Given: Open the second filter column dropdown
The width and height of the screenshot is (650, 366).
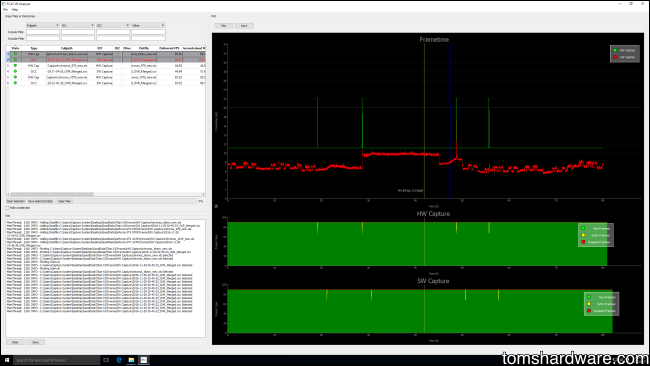Looking at the screenshot, I should (x=78, y=25).
